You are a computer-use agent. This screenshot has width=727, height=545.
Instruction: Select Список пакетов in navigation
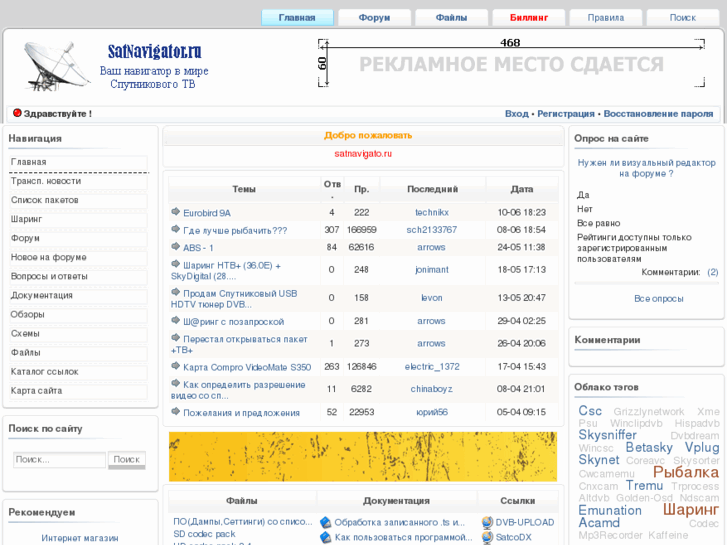[78, 200]
